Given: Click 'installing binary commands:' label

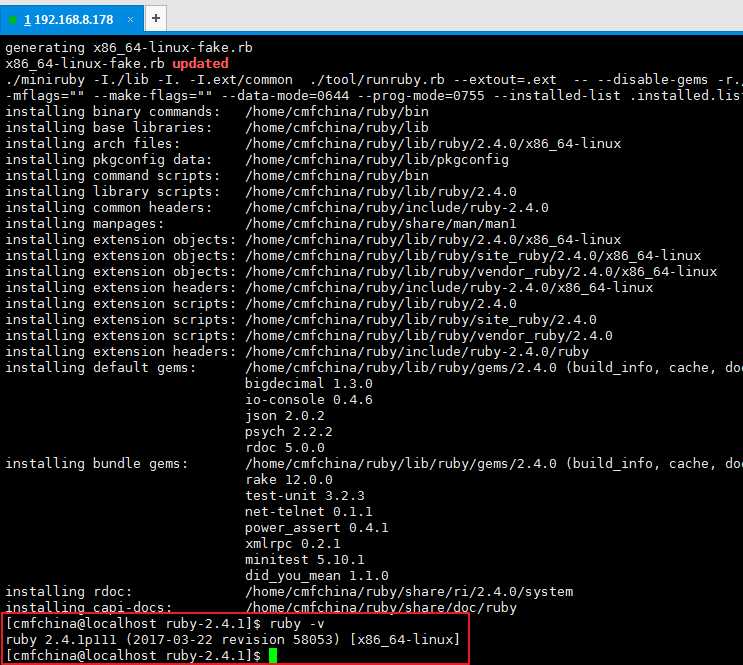Looking at the screenshot, I should [x=113, y=111].
